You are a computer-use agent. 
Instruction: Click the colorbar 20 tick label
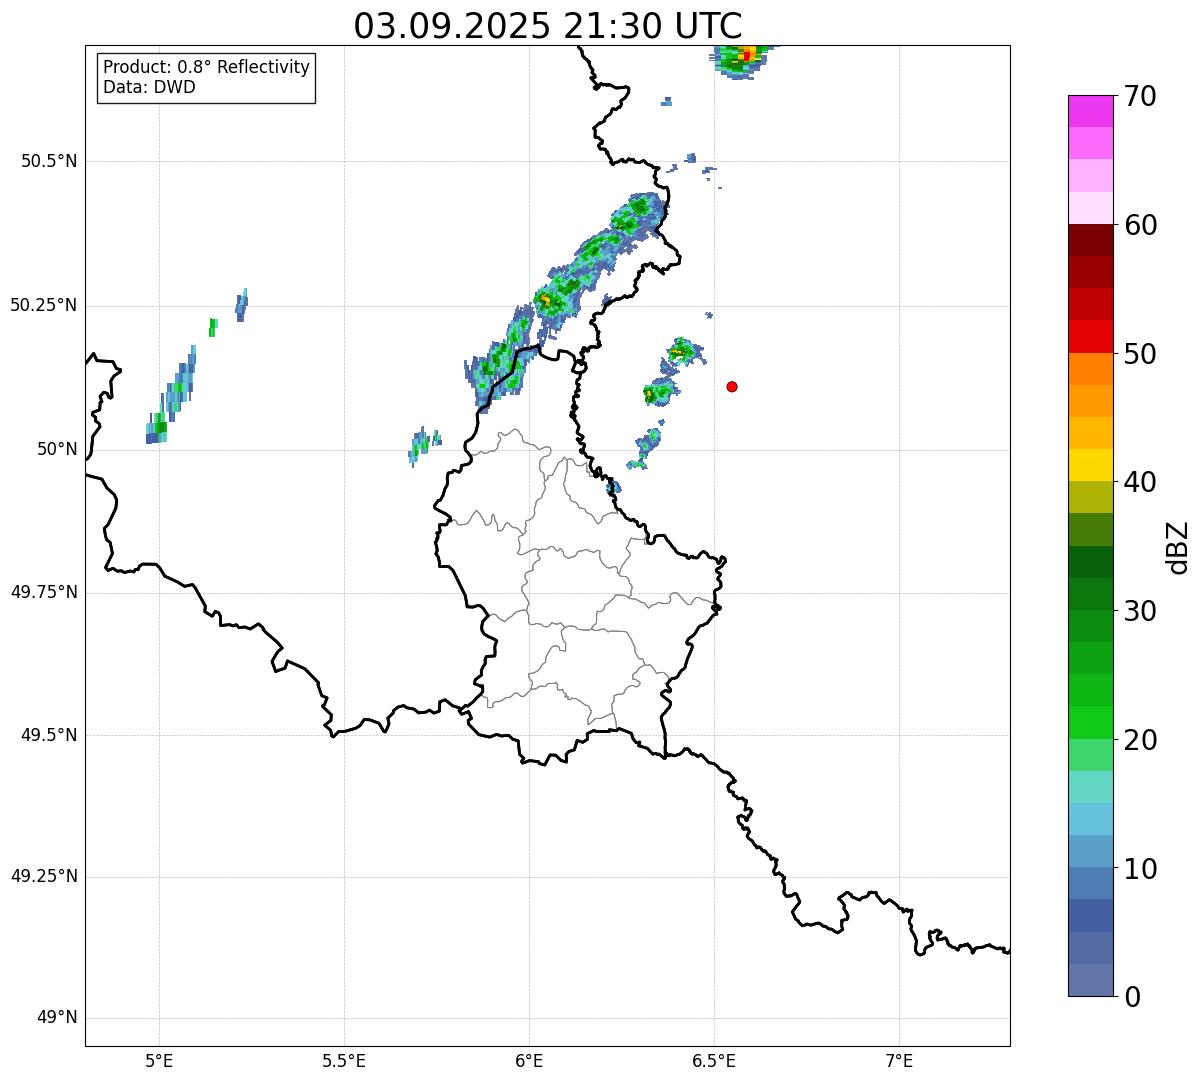click(1140, 740)
